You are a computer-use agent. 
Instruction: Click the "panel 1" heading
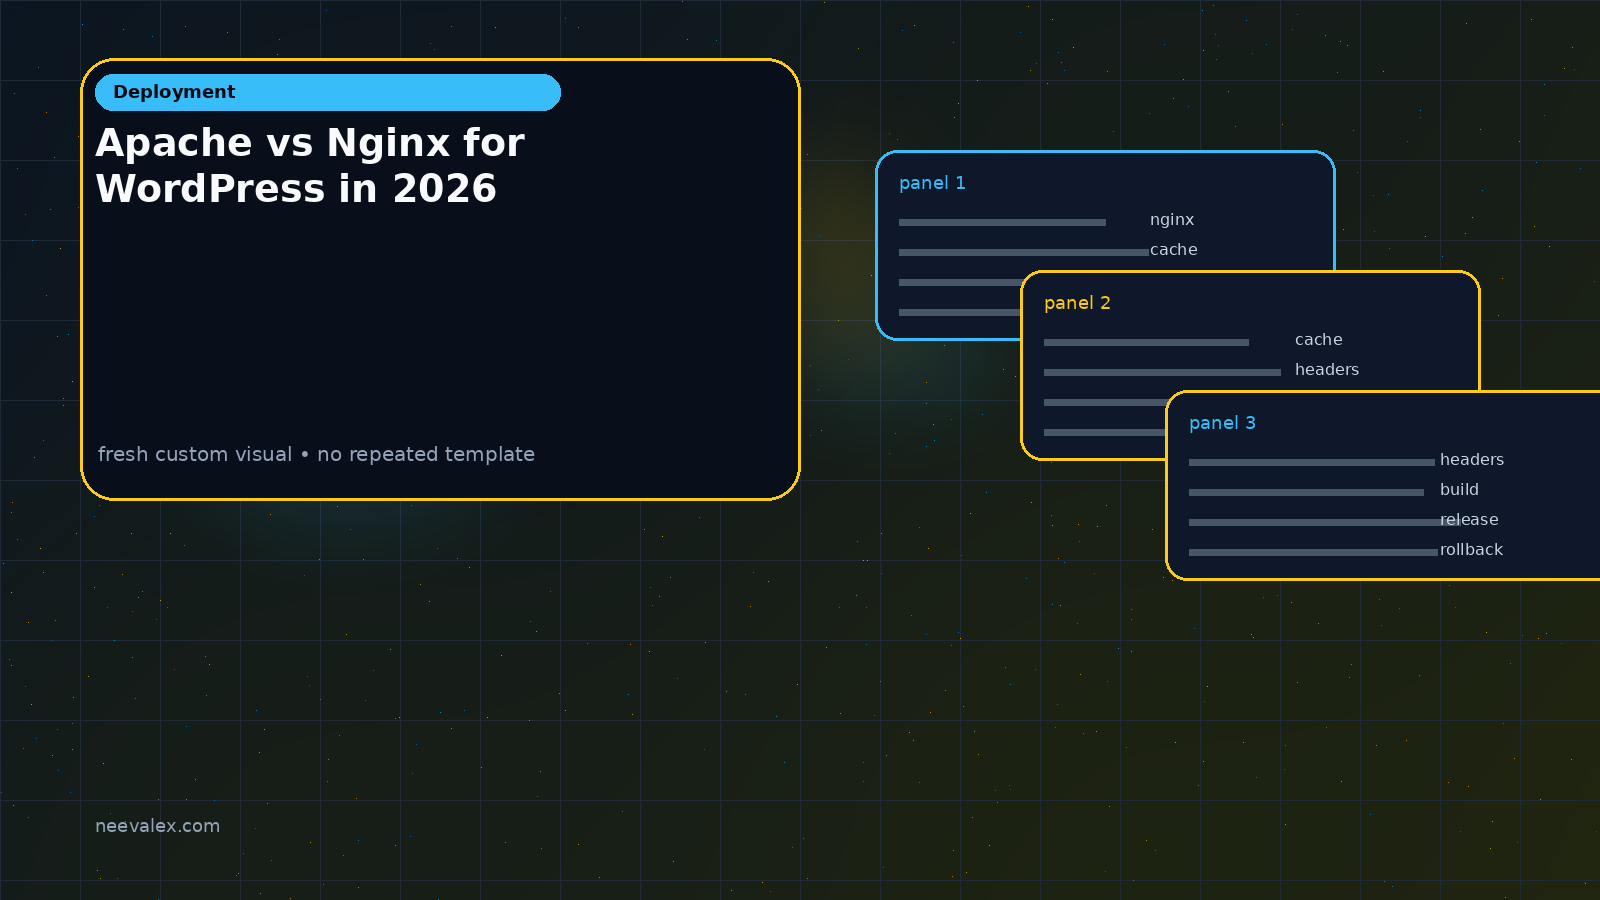(932, 183)
